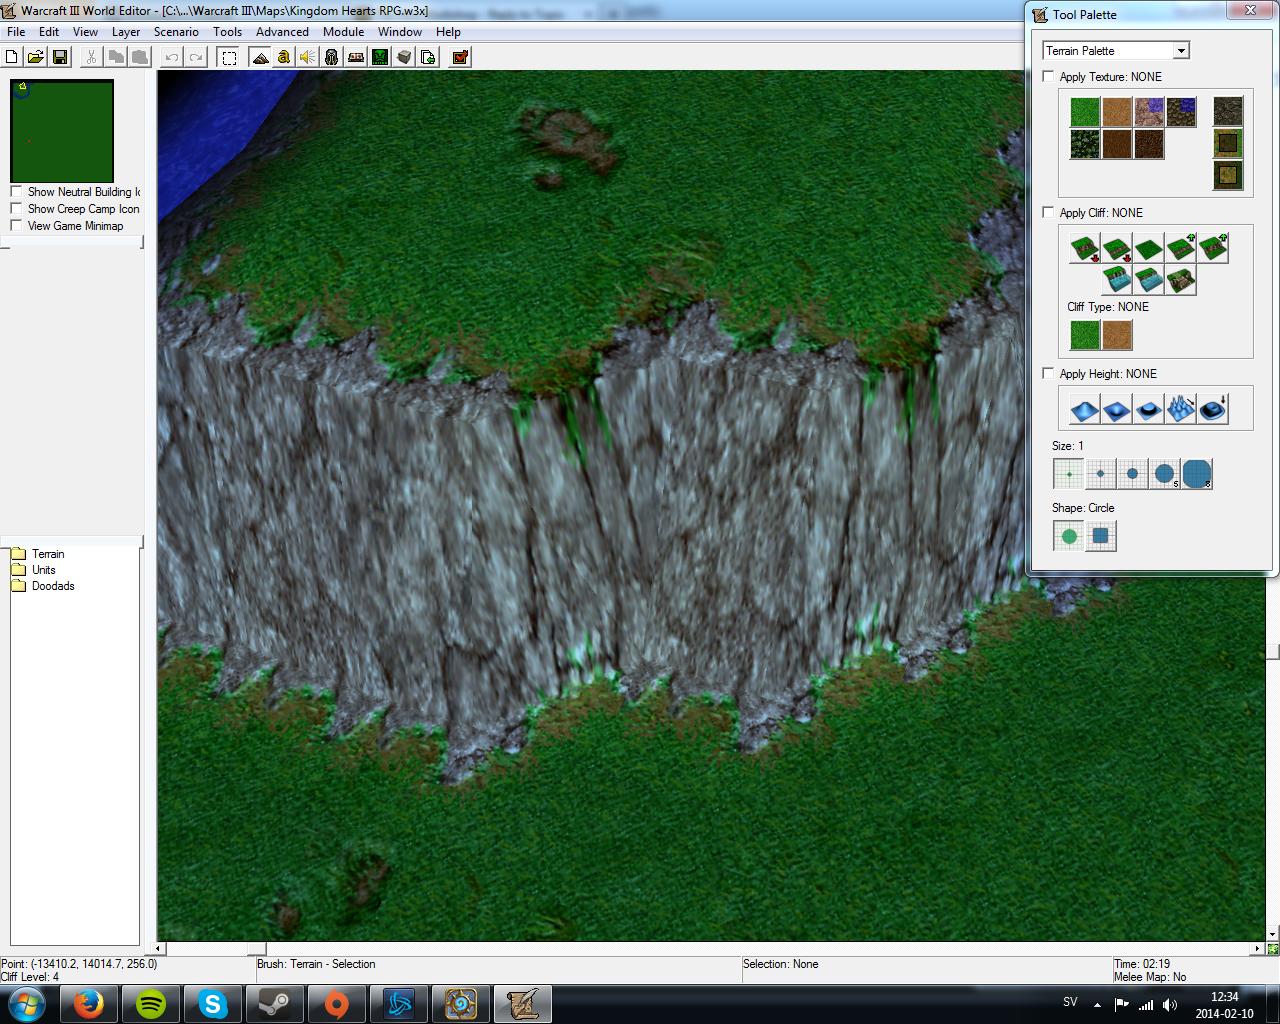Image resolution: width=1280 pixels, height=1024 pixels.
Task: Select Same Cliff Level tool
Action: pos(1149,247)
